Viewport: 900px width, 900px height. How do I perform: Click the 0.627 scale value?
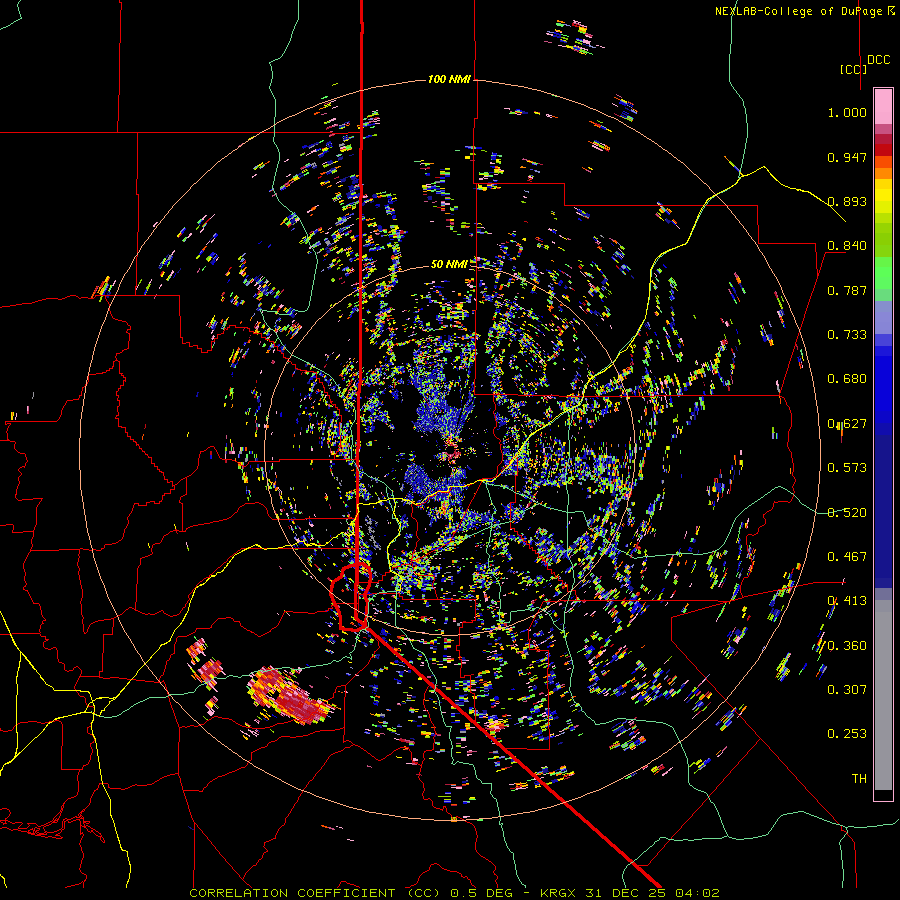coord(847,423)
